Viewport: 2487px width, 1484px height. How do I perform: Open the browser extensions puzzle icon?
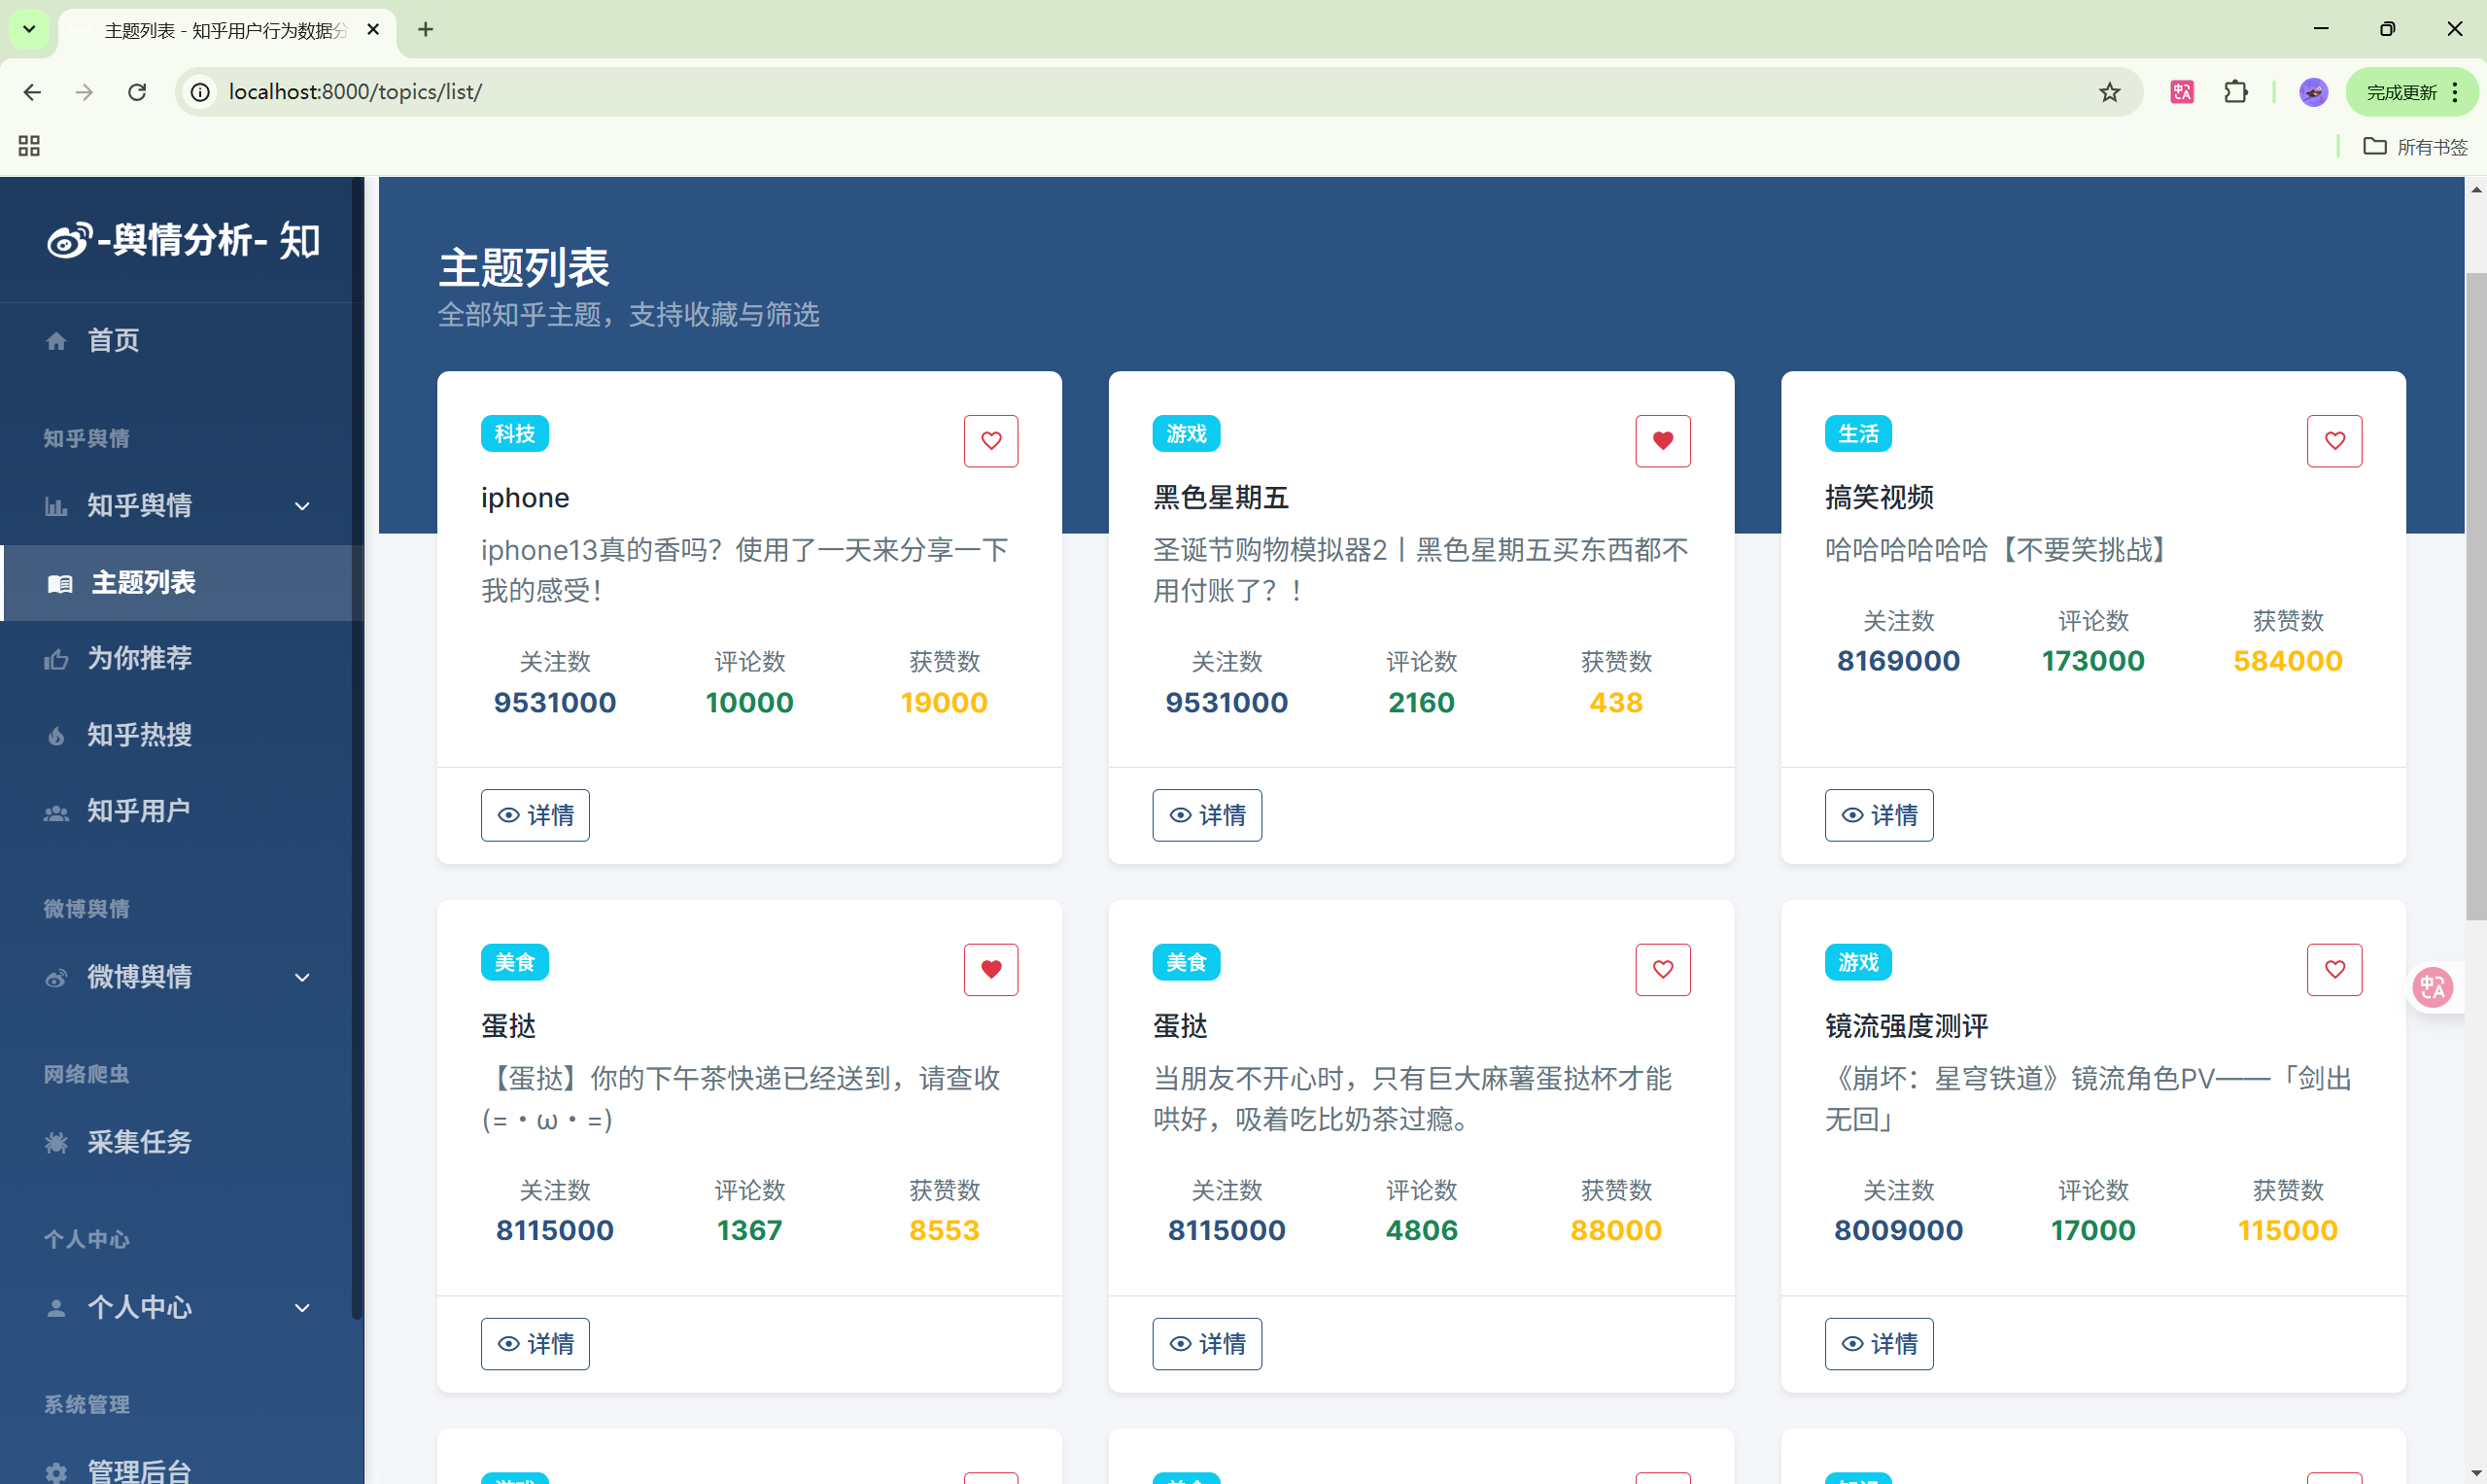tap(2235, 92)
